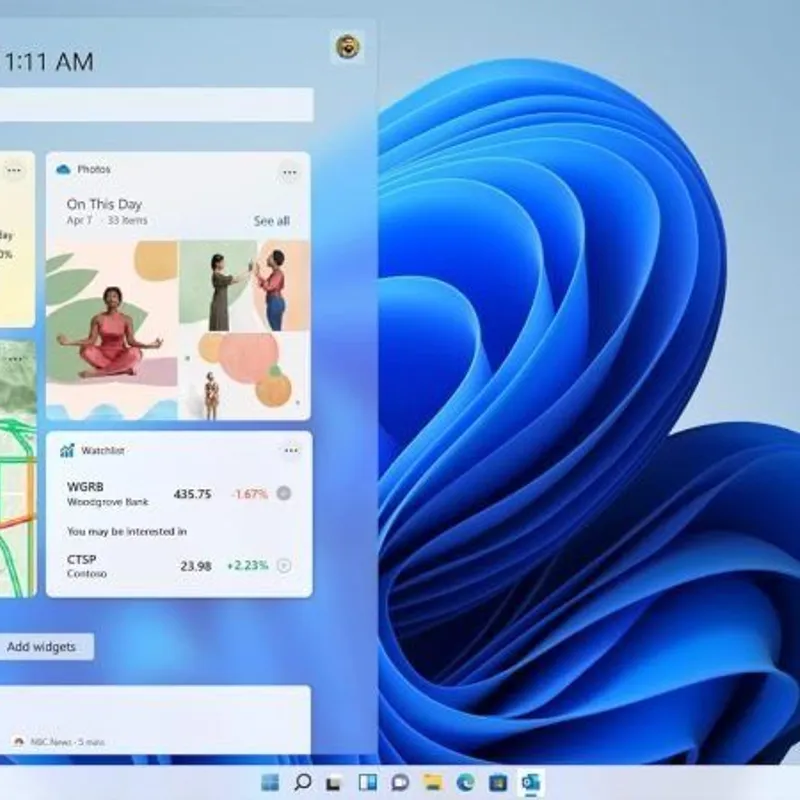Click the 435.75 stock price
The height and width of the screenshot is (800, 800).
point(192,494)
